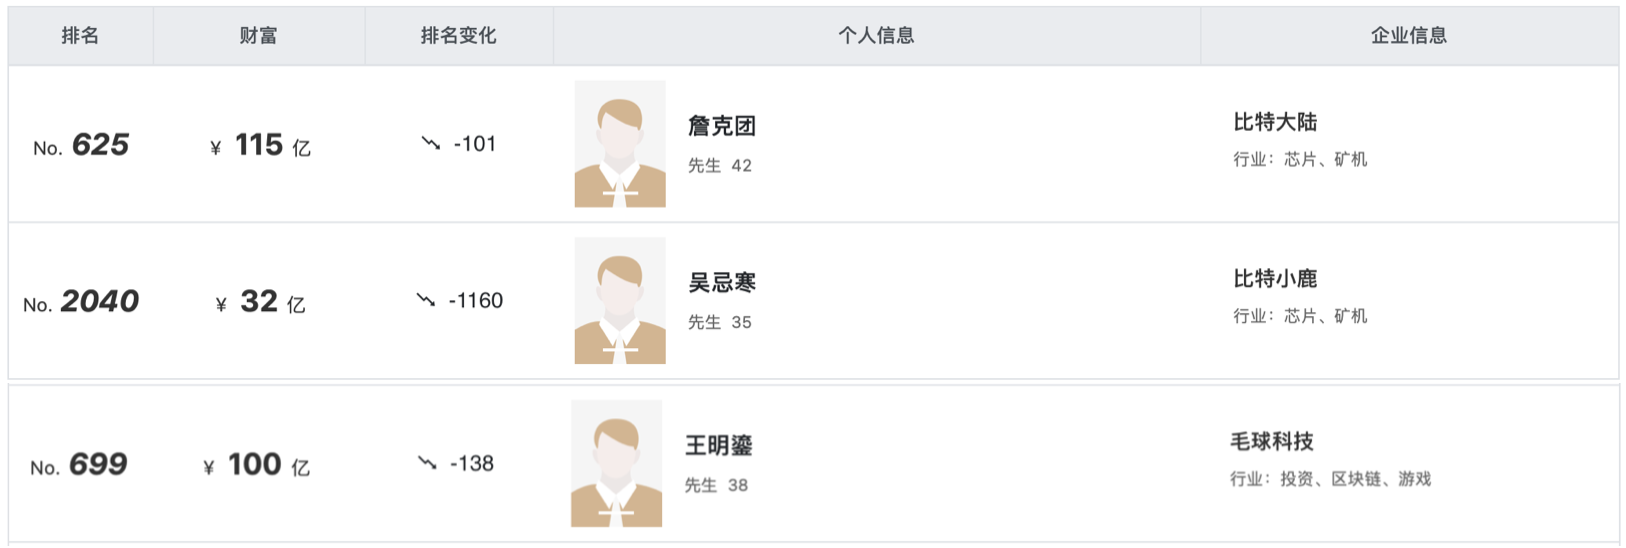This screenshot has height=548, width=1626.
Task: Select the rank No. 625 cell
Action: [x=81, y=146]
